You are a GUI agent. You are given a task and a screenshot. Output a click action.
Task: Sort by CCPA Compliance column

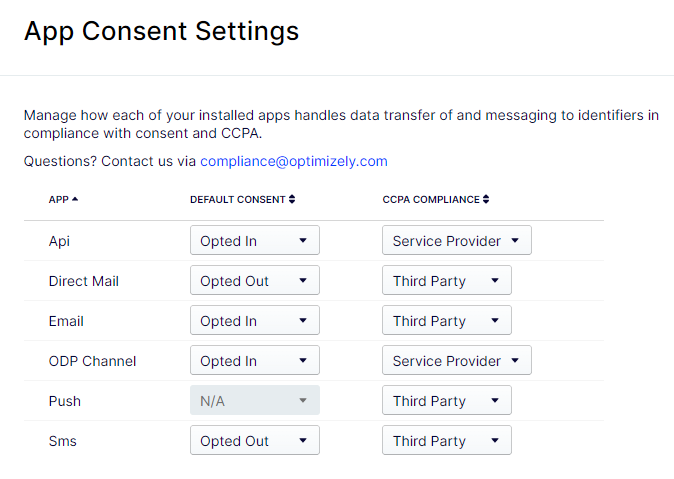coord(435,199)
